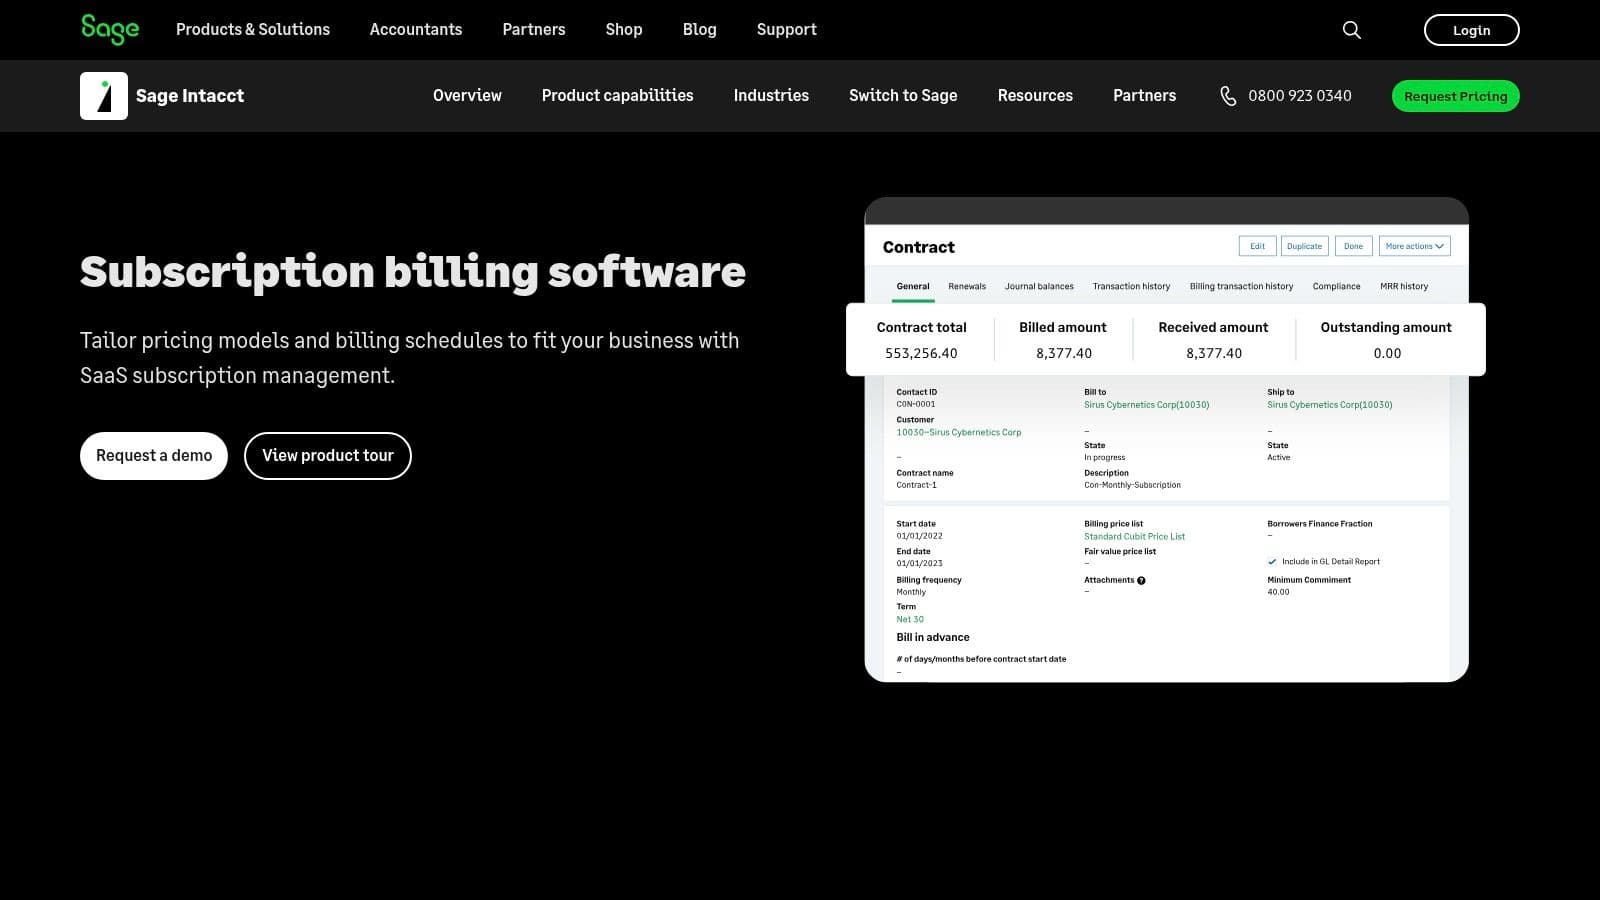The image size is (1600, 900).
Task: Click the 10030–Sirus Cybernetics Corp customer link
Action: (x=958, y=433)
